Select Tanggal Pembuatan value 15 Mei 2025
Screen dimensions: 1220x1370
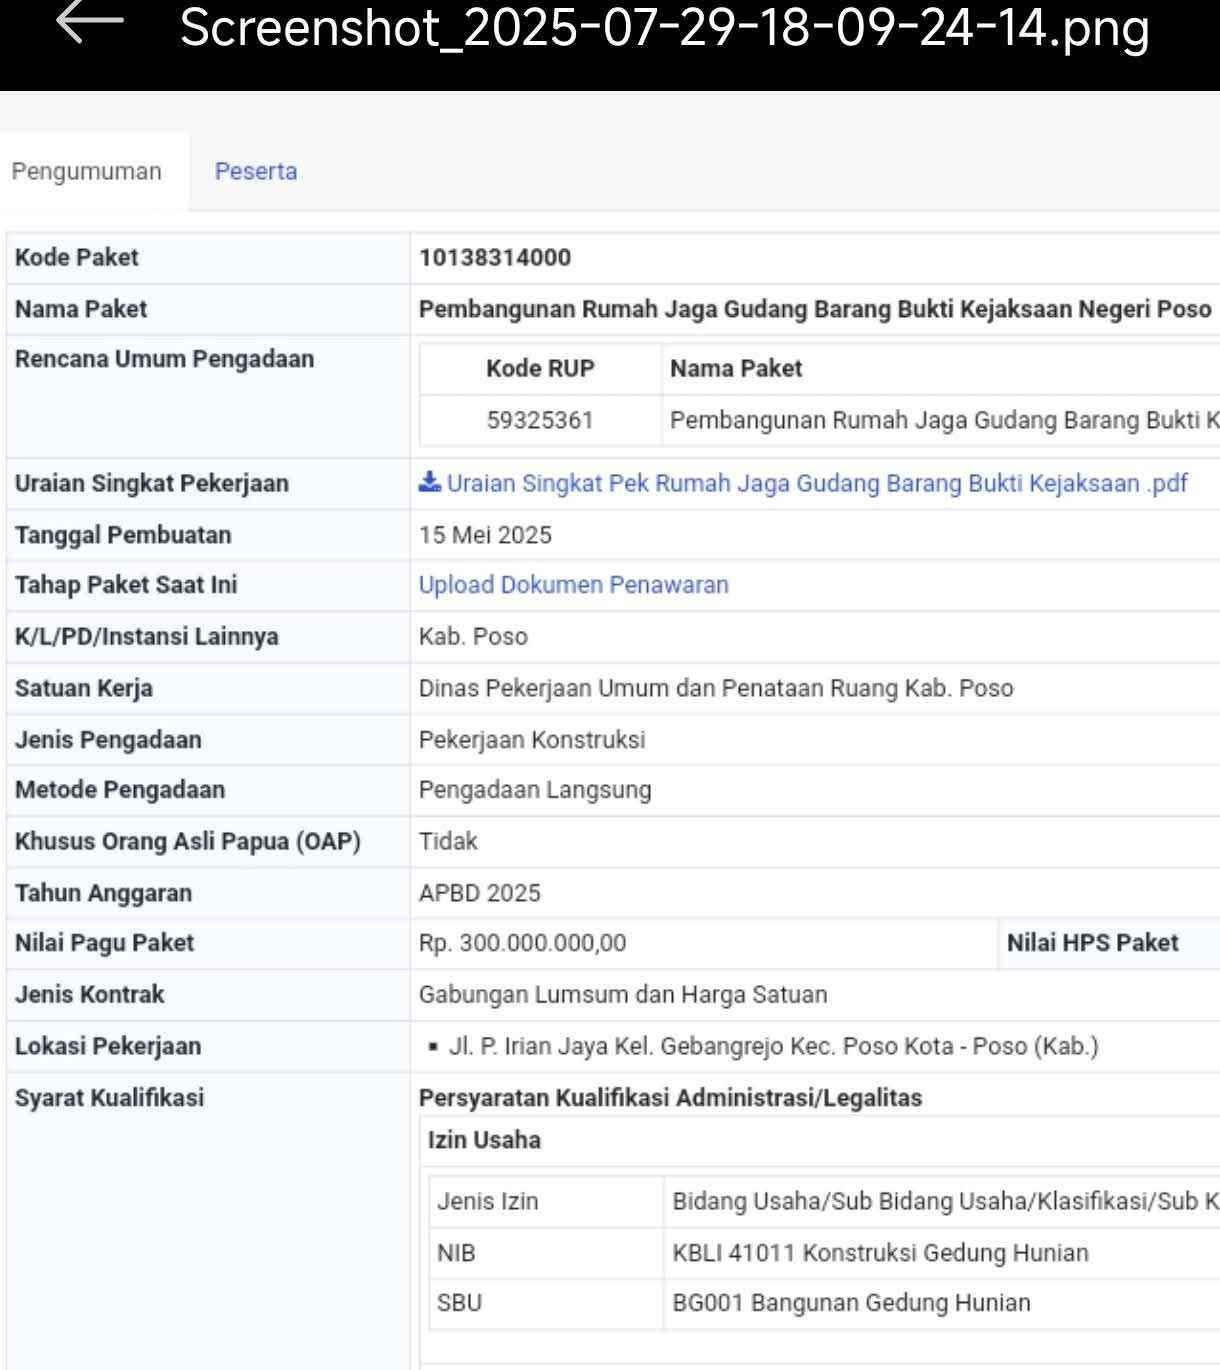pyautogui.click(x=486, y=535)
